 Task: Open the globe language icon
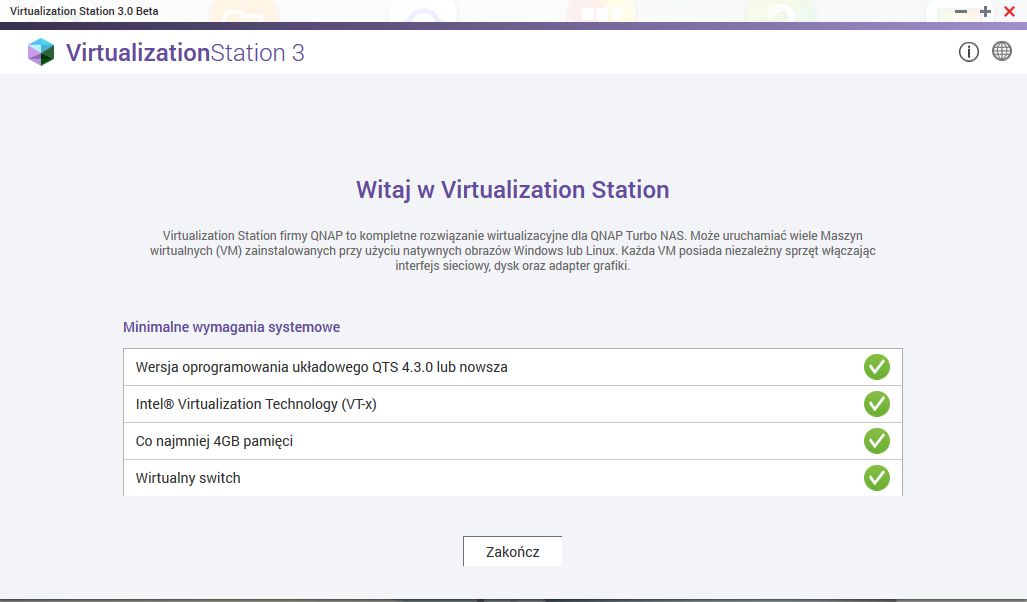tap(1001, 51)
